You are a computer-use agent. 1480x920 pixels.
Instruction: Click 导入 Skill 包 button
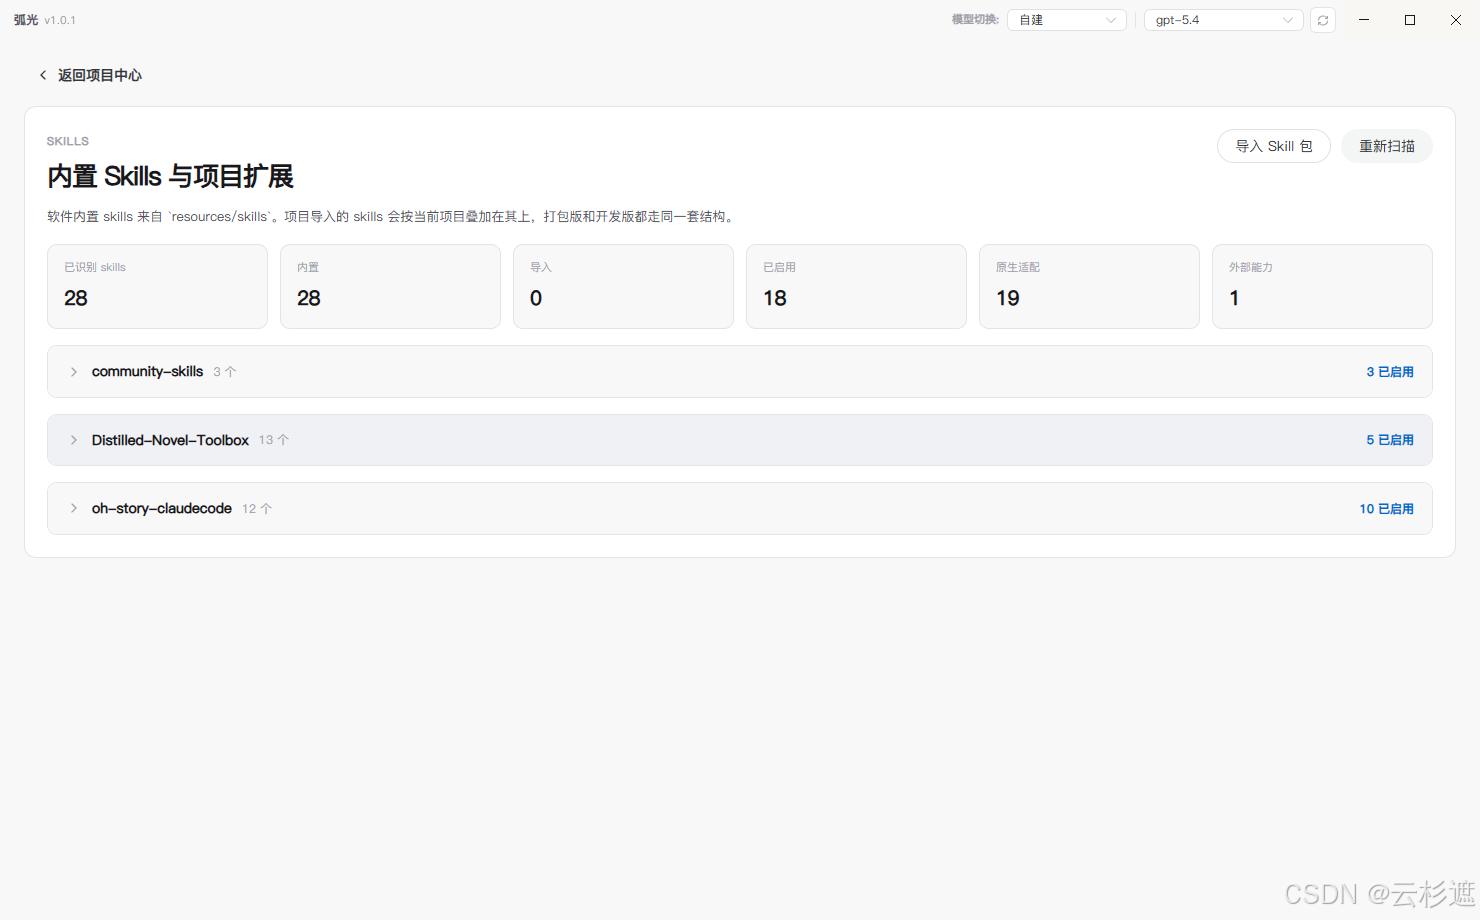click(1274, 146)
